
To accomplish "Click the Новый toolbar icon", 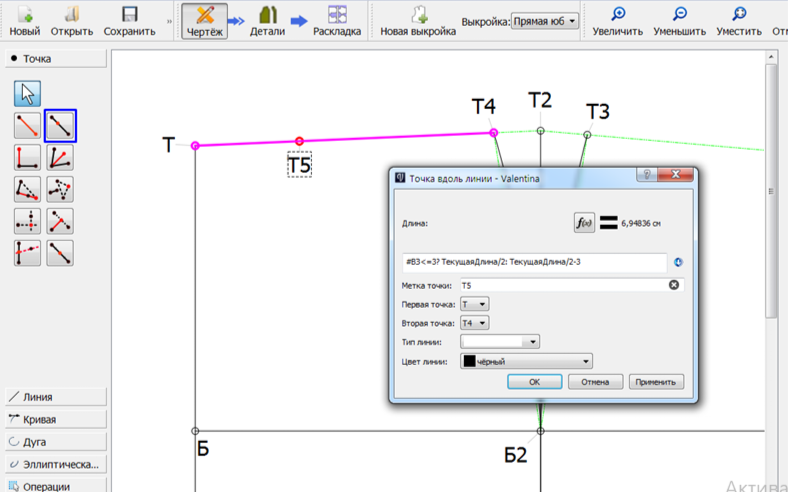I will pyautogui.click(x=25, y=14).
